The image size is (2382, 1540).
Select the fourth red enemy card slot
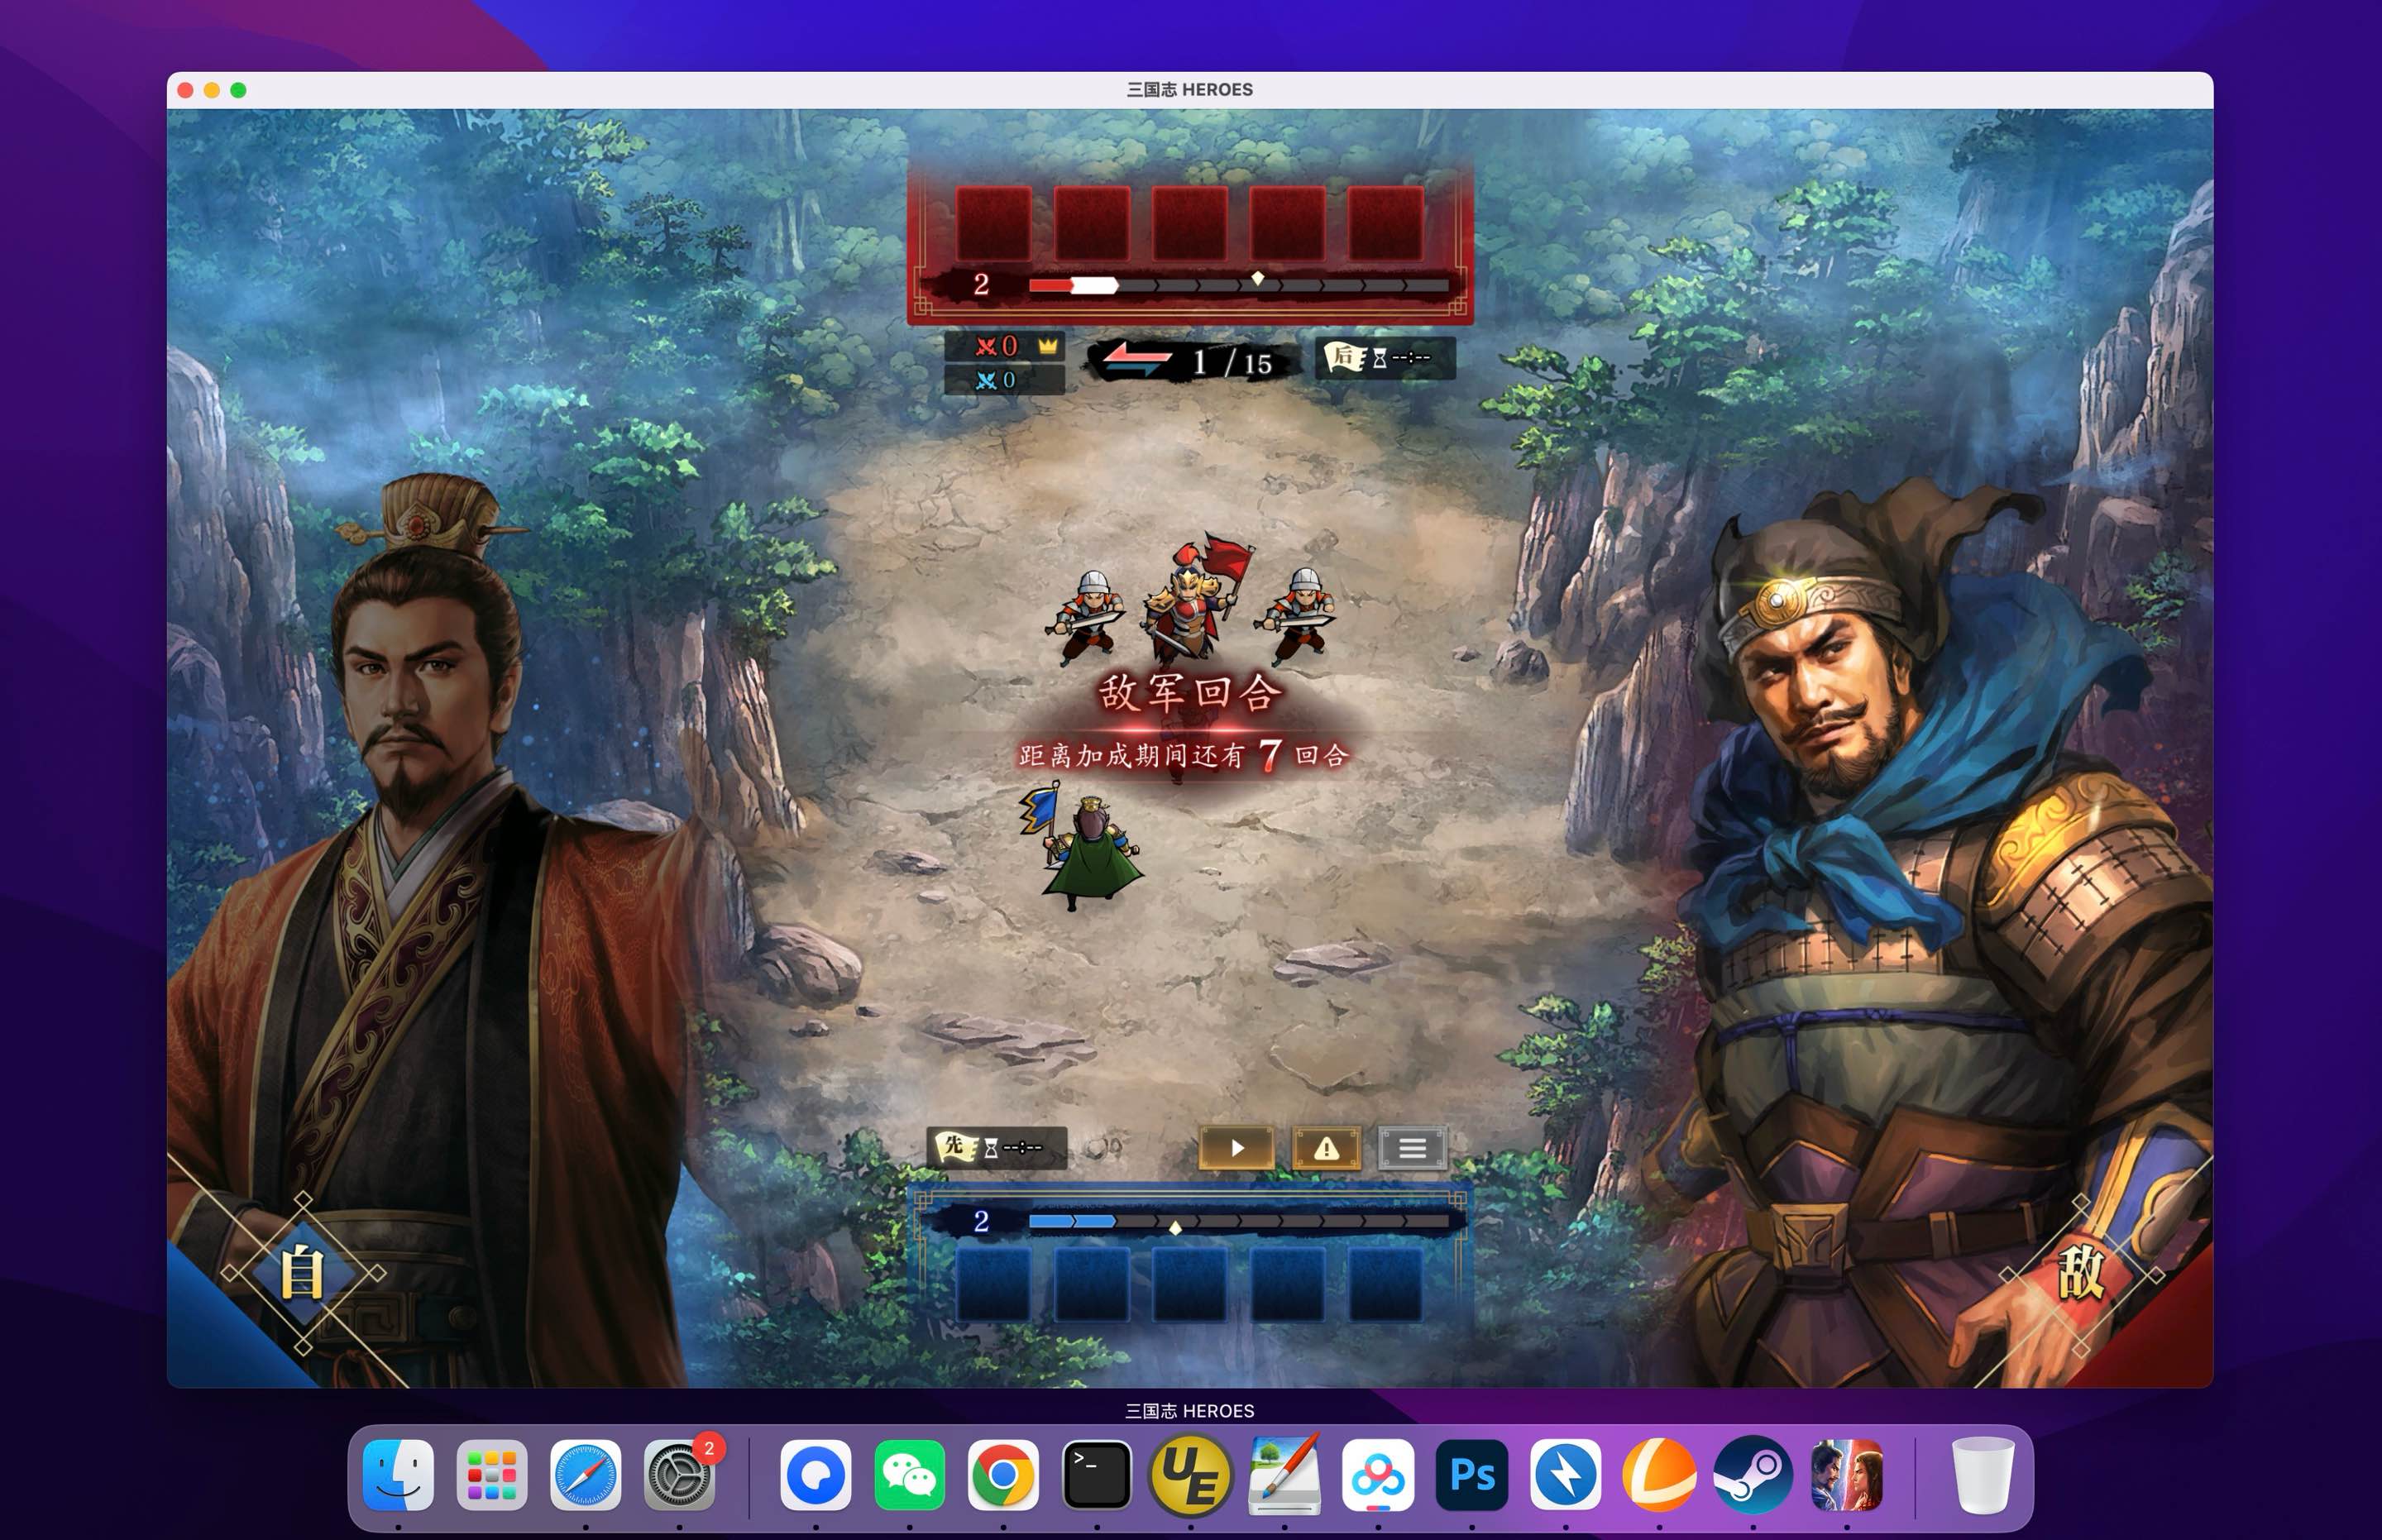(x=1287, y=223)
